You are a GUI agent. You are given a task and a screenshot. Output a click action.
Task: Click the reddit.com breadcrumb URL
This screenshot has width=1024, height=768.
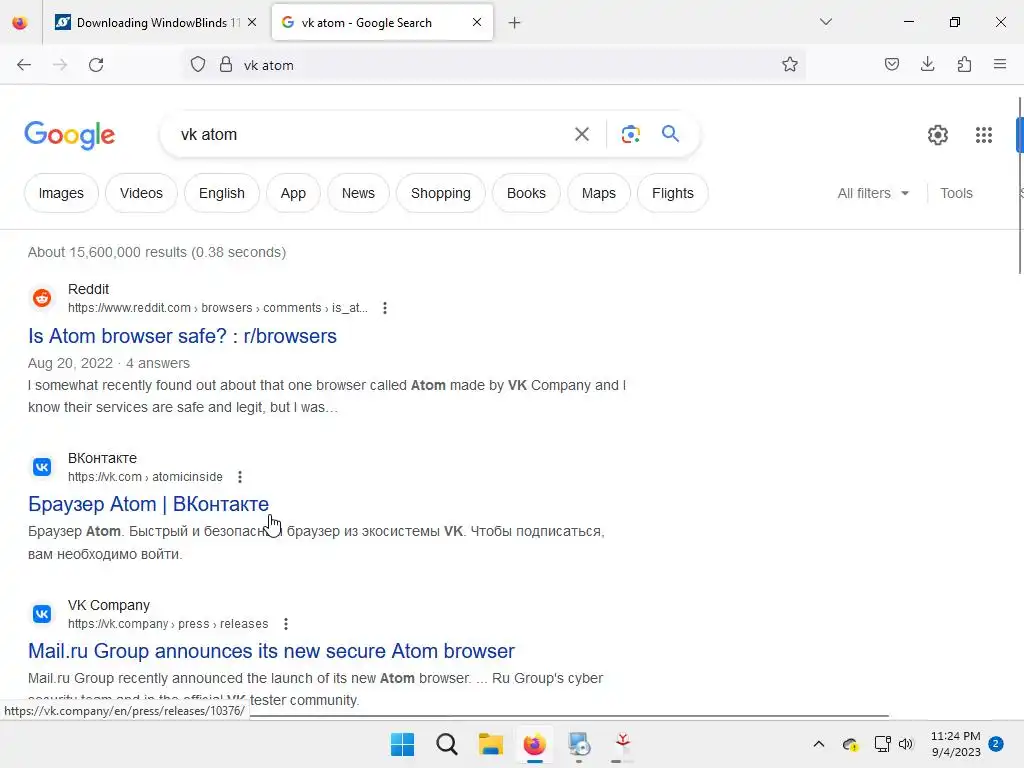tap(217, 308)
